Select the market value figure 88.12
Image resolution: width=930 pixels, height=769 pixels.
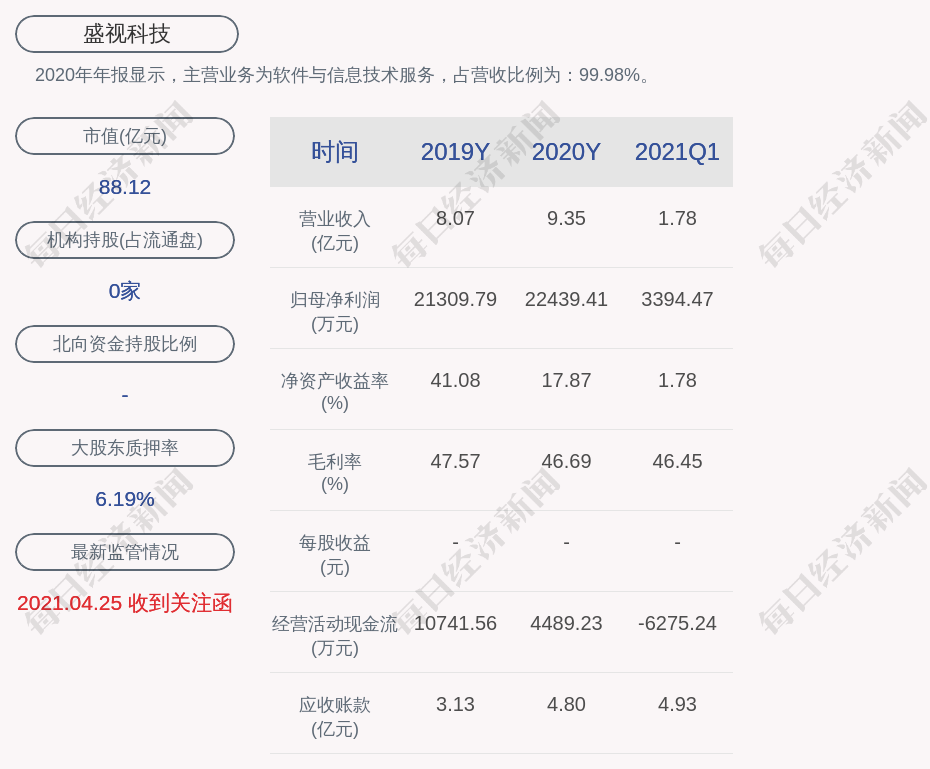125,187
